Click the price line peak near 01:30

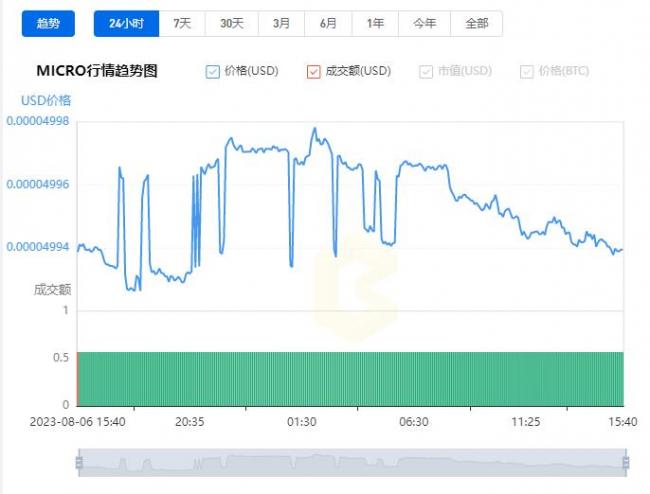[315, 128]
